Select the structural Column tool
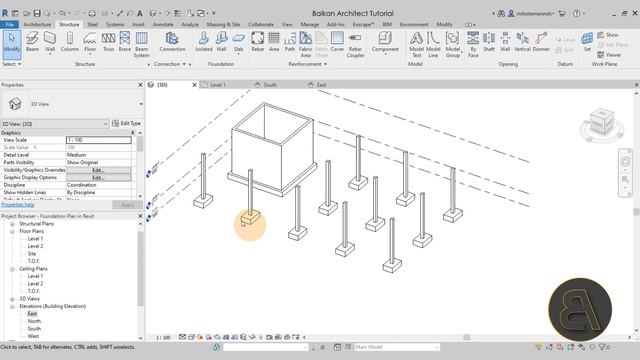This screenshot has height=360, width=640. click(70, 42)
